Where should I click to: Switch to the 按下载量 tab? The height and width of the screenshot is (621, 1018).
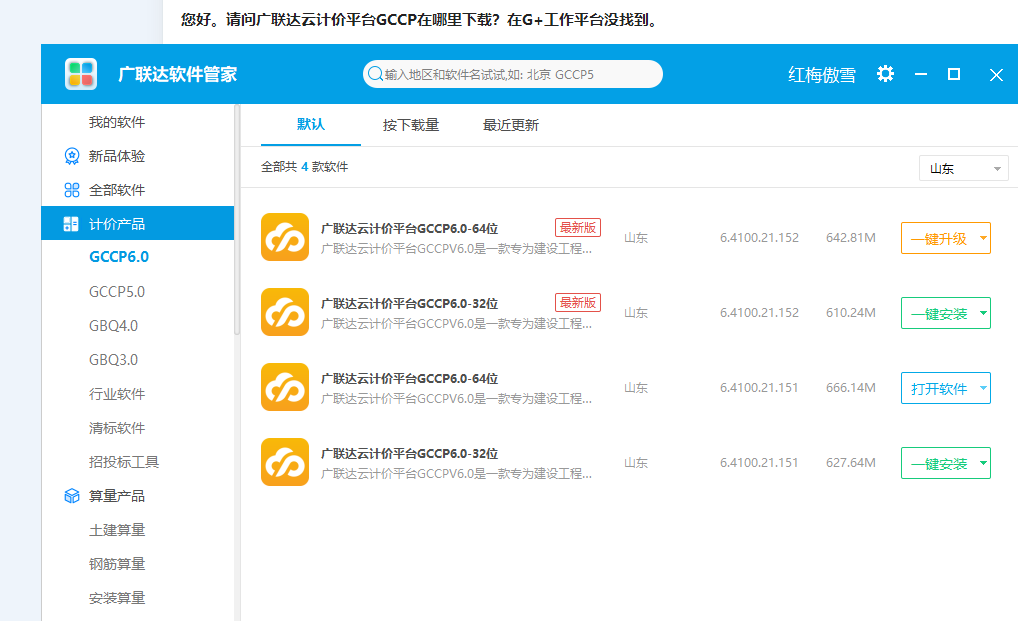click(411, 125)
